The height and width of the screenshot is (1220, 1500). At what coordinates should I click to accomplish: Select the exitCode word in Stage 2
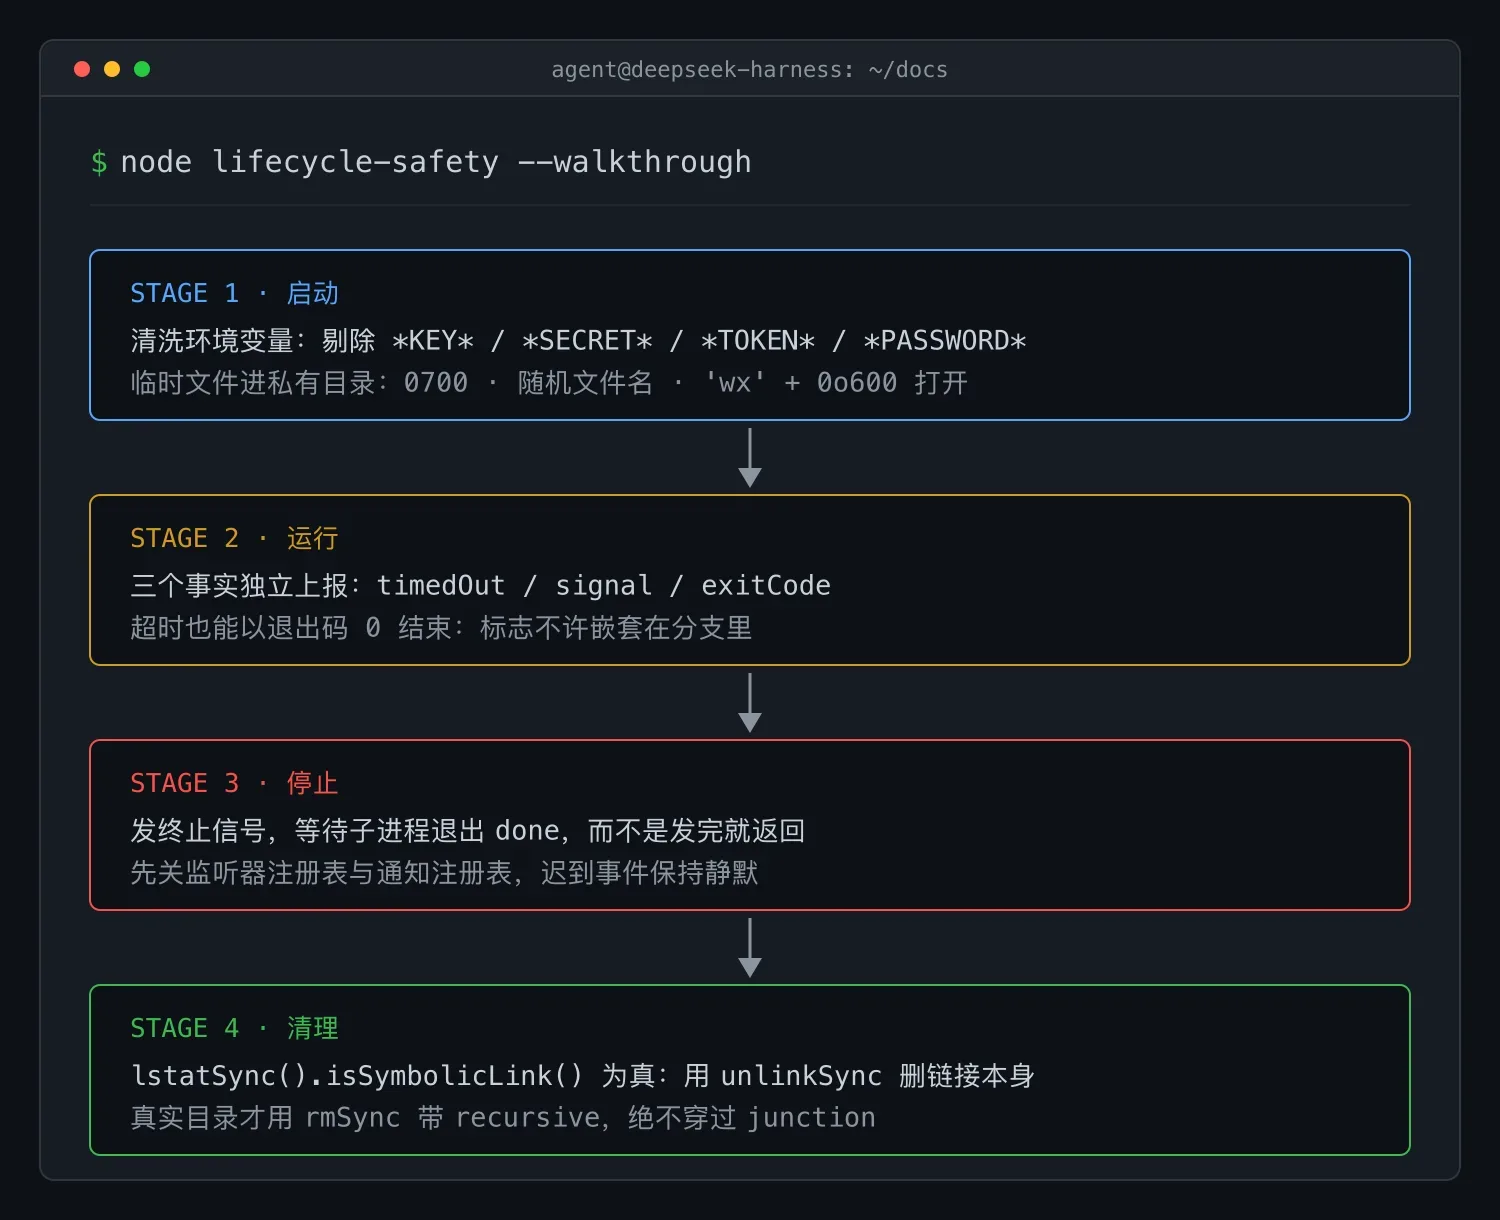766,586
